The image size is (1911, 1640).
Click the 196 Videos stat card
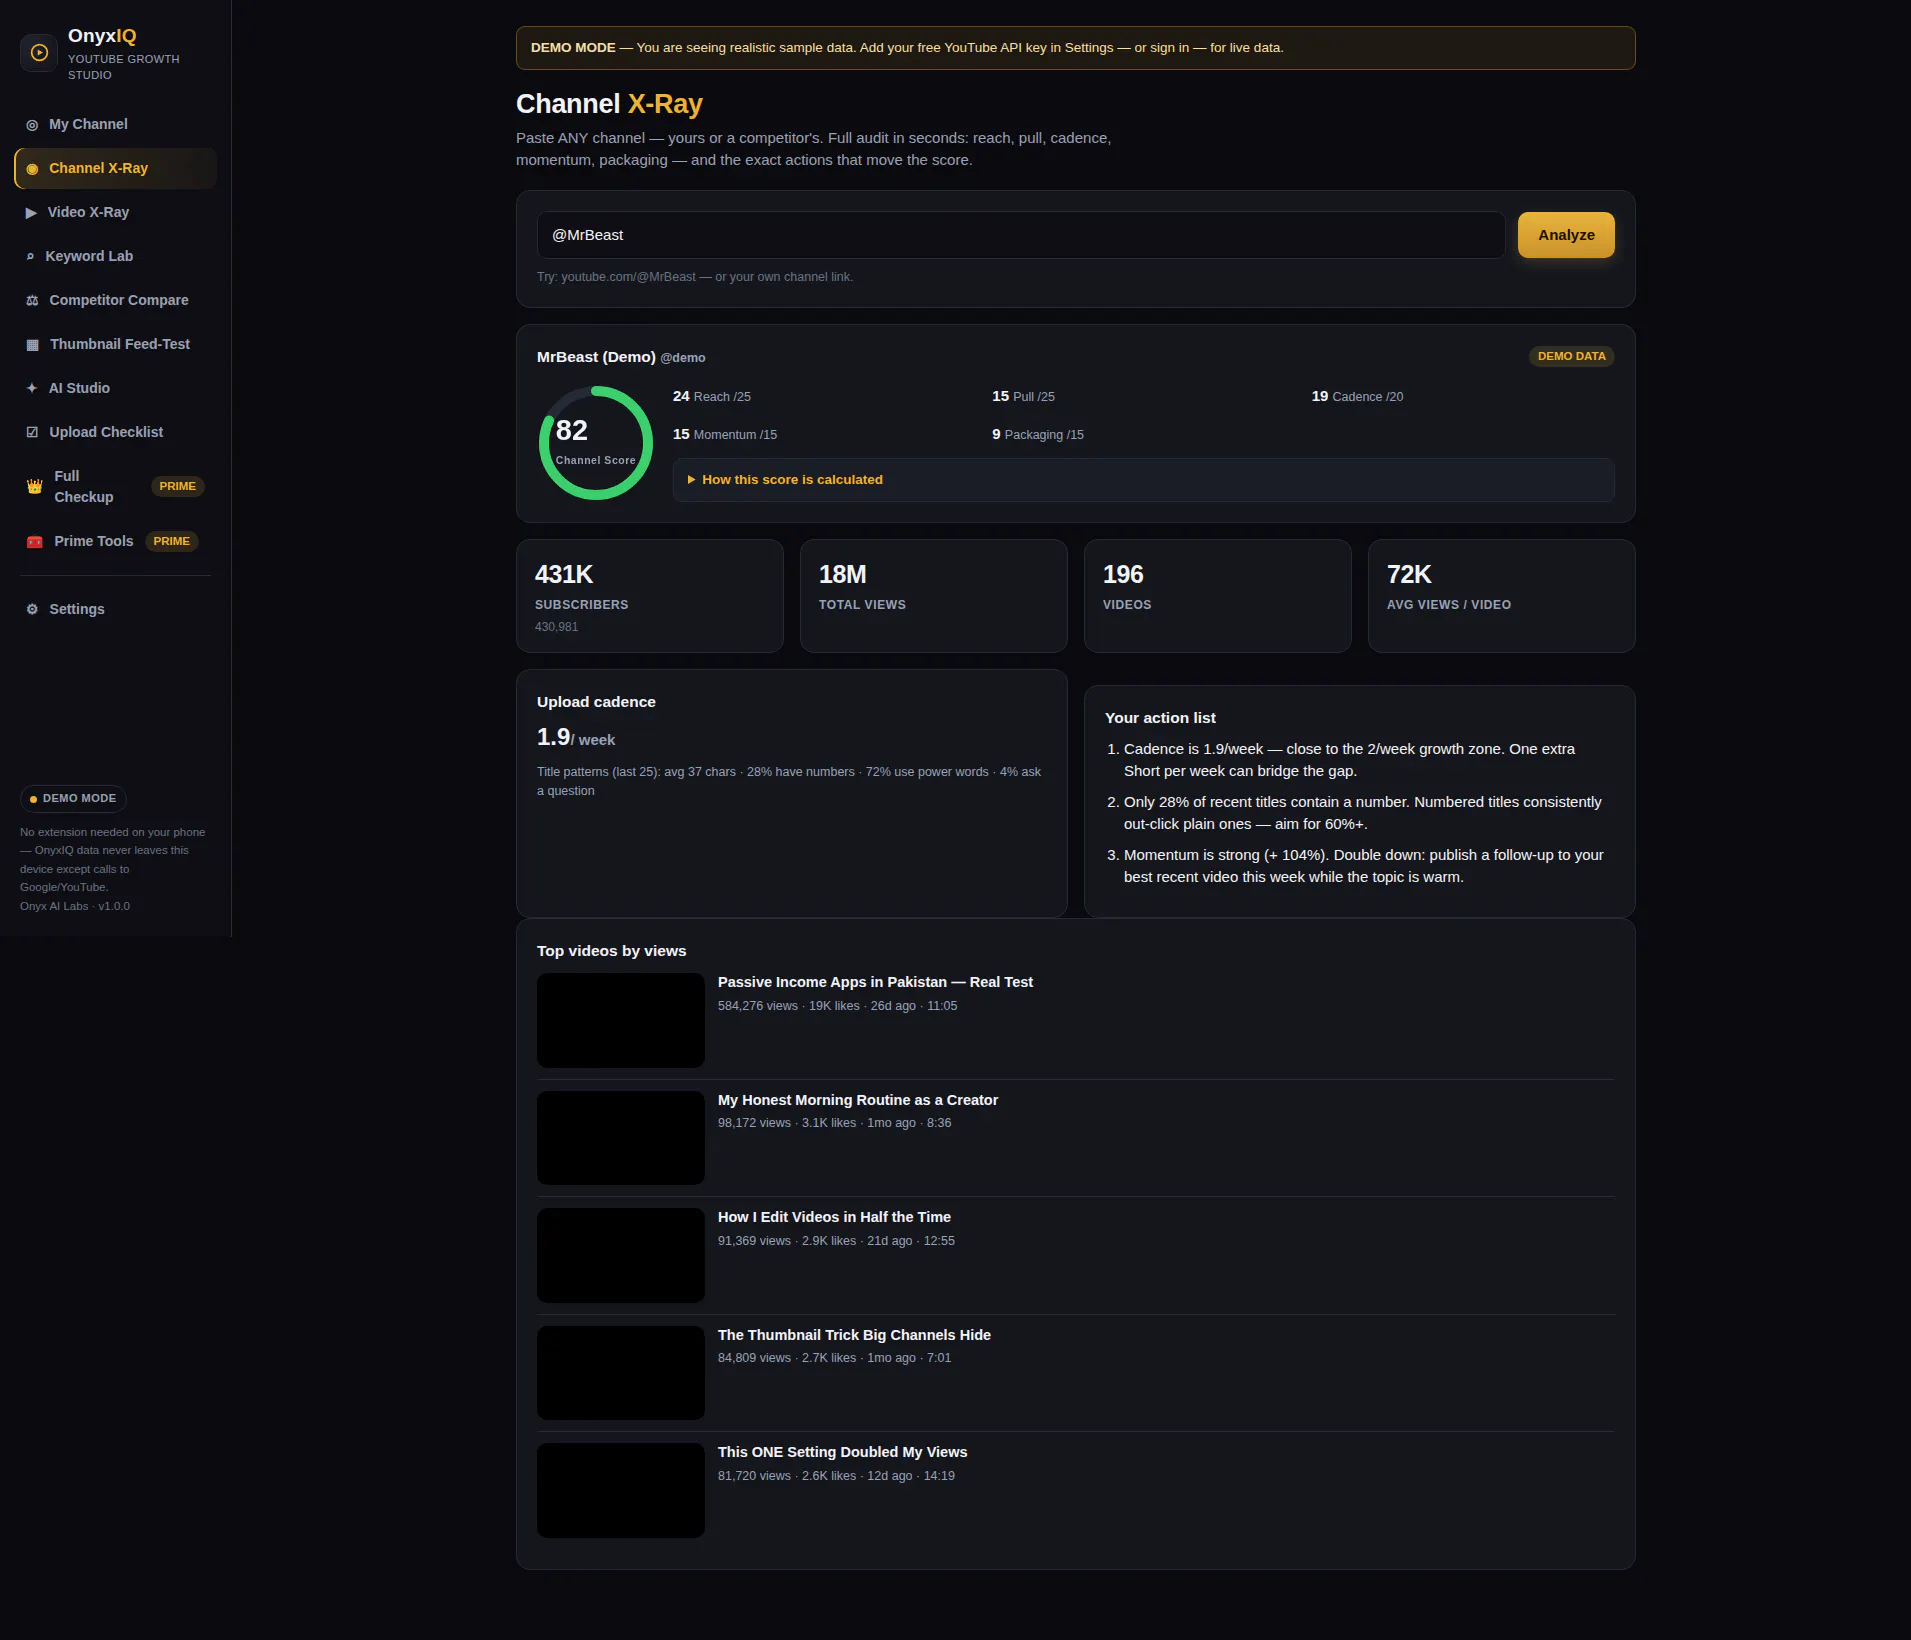pos(1218,596)
